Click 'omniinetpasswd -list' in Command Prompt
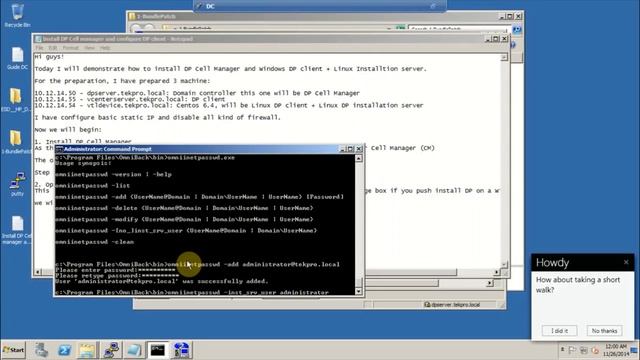This screenshot has width=640, height=360. point(92,185)
